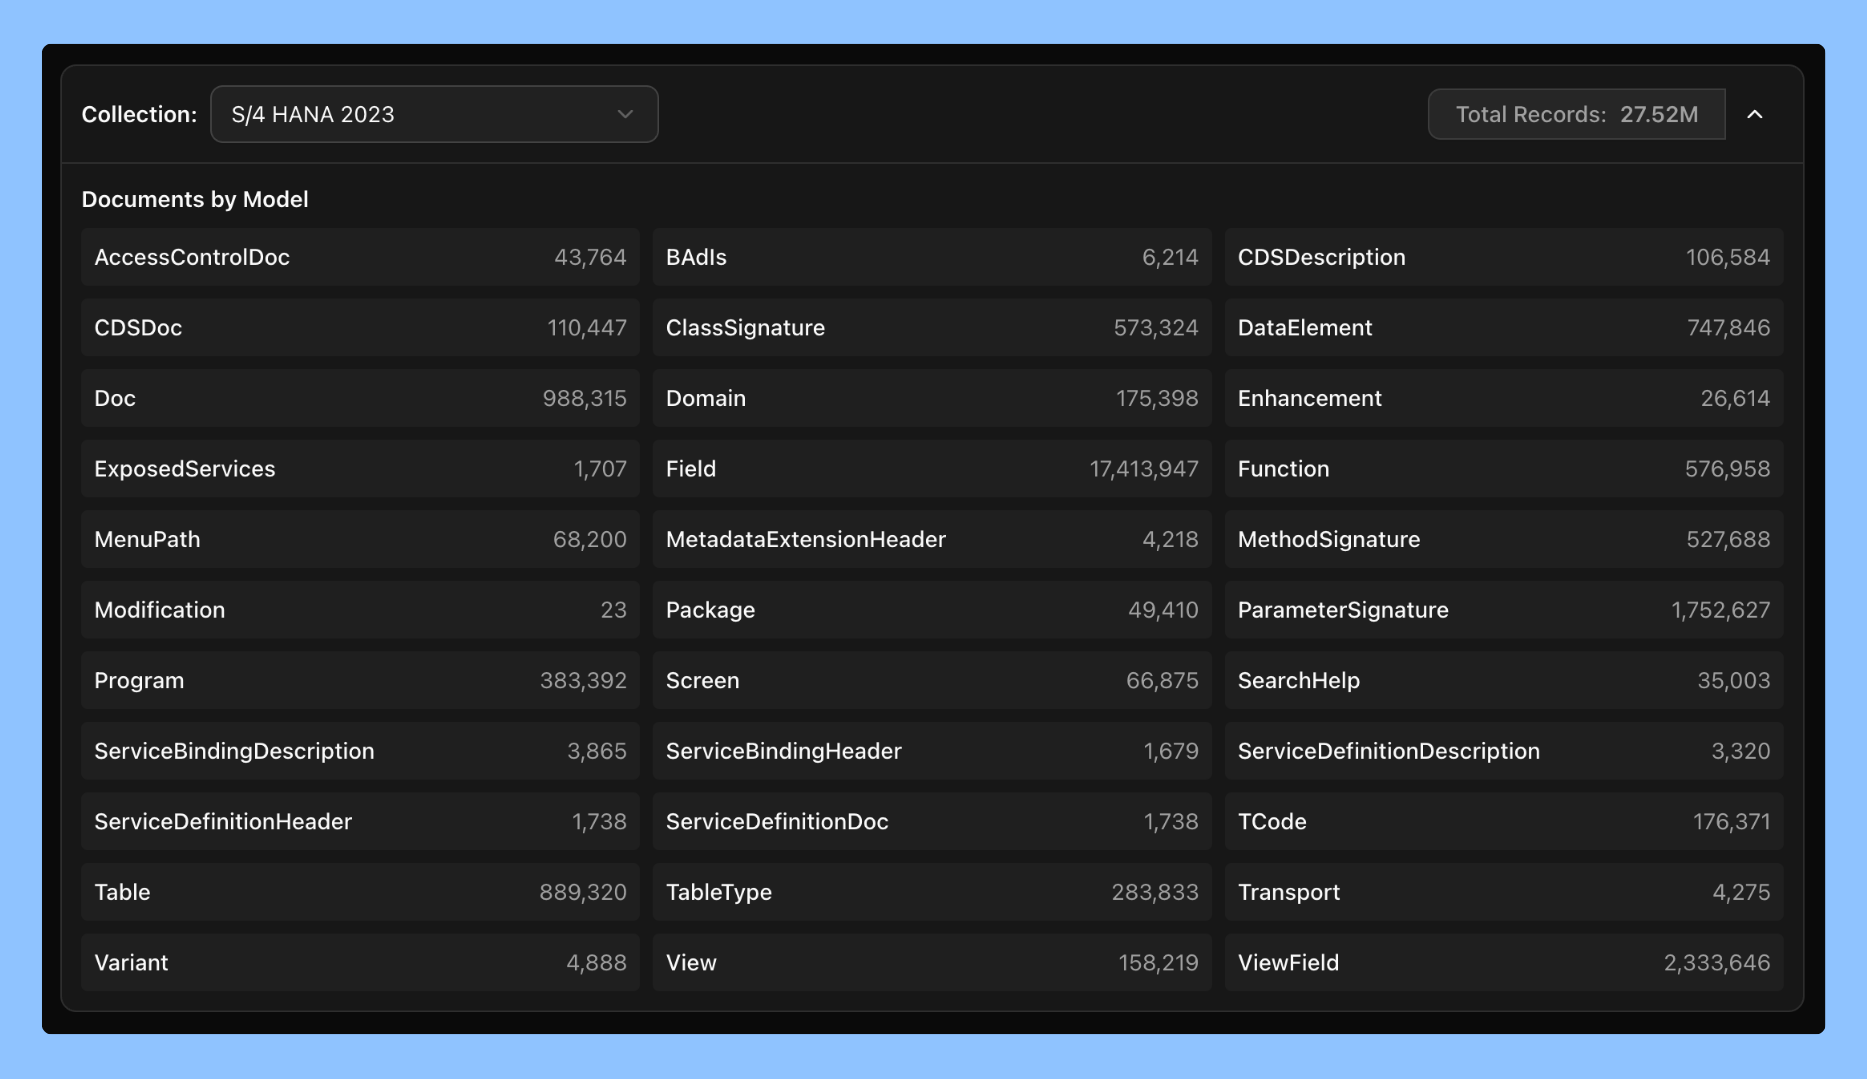Click the Enhancement model row

(1504, 398)
